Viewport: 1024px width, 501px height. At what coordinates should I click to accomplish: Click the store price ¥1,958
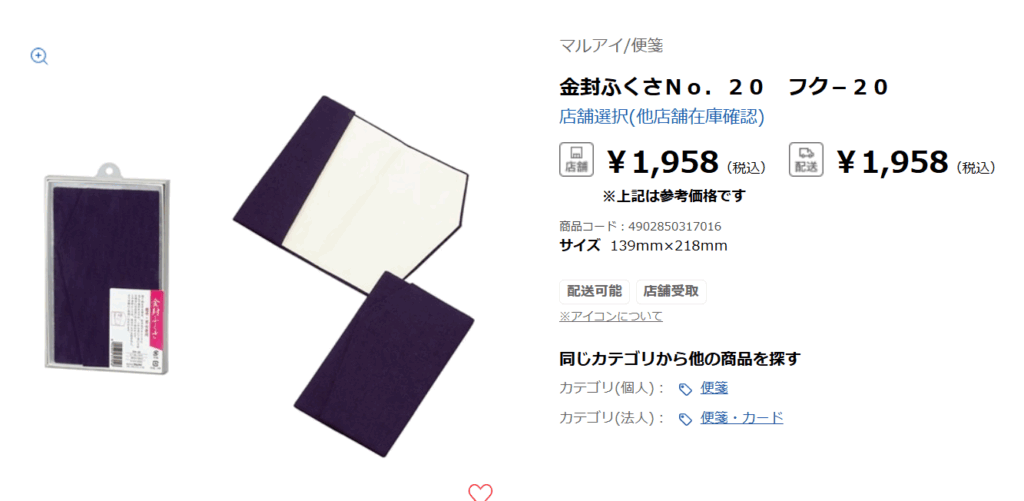tap(686, 163)
